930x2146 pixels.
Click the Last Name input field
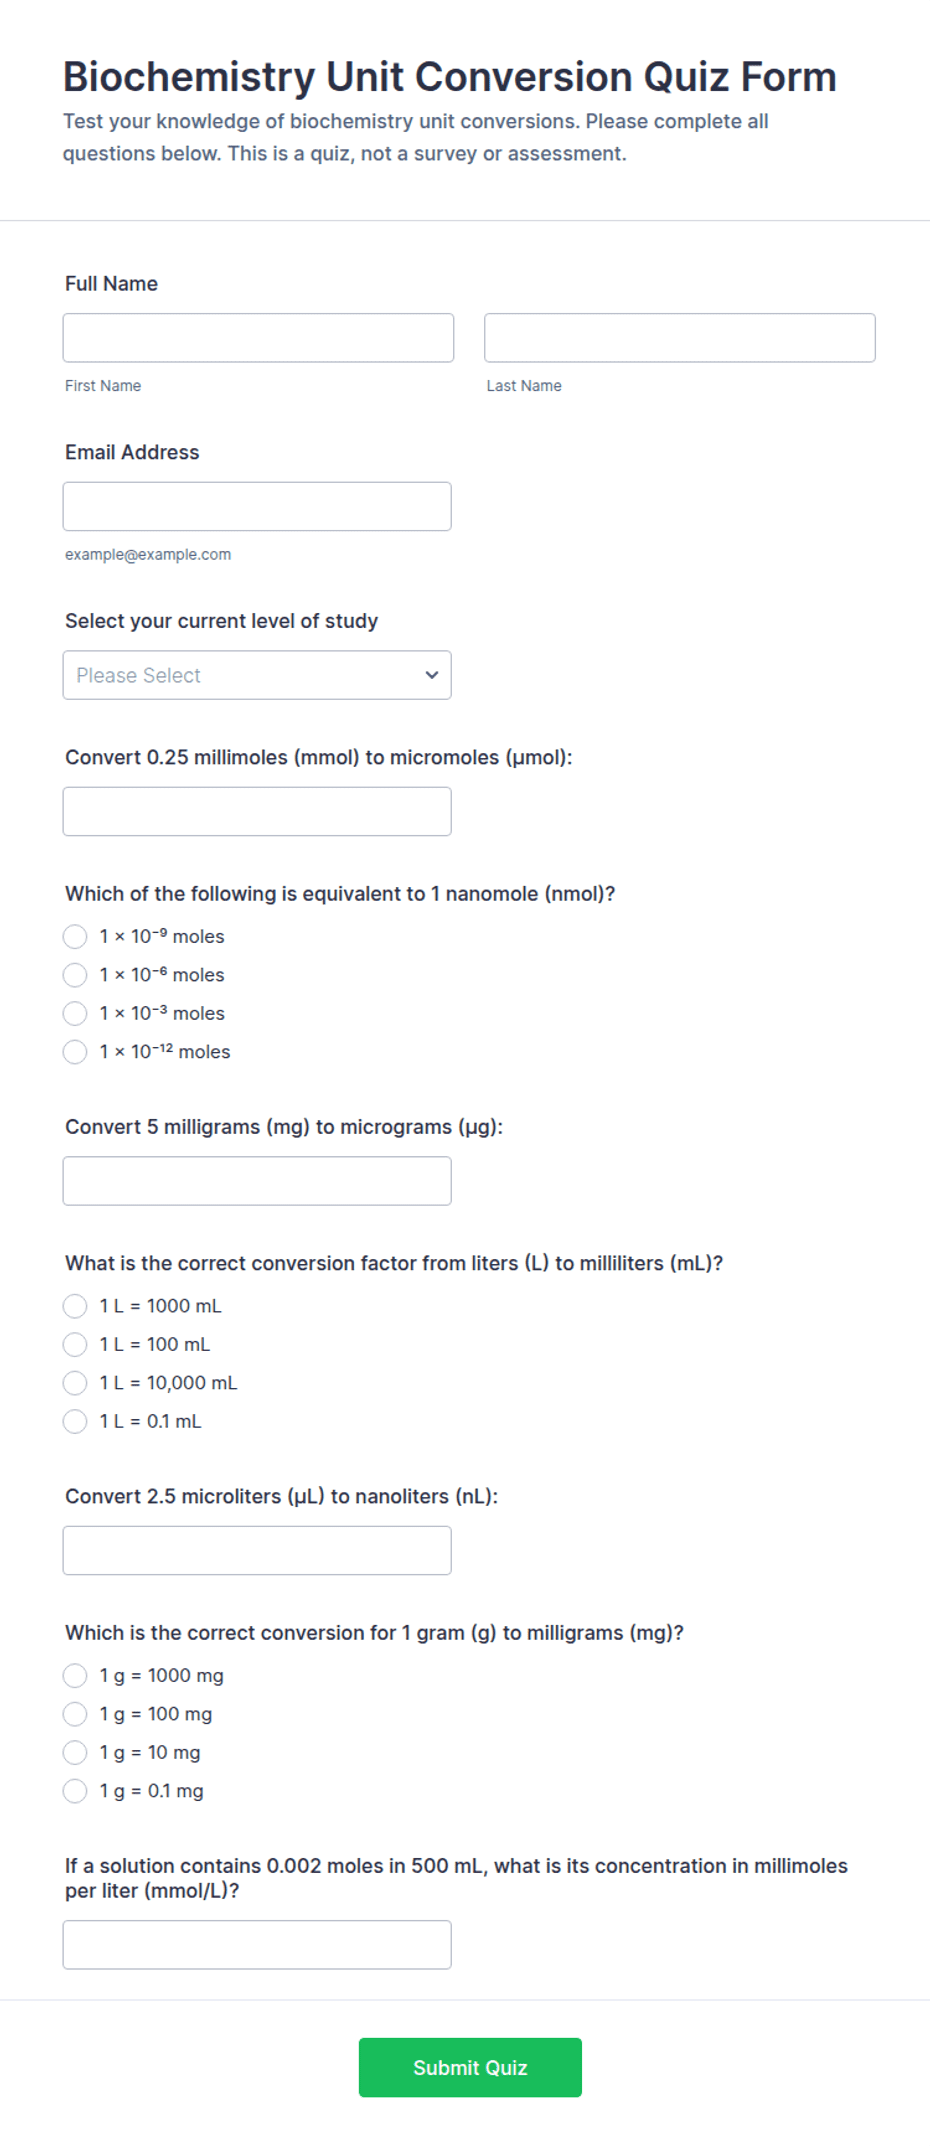tap(680, 338)
